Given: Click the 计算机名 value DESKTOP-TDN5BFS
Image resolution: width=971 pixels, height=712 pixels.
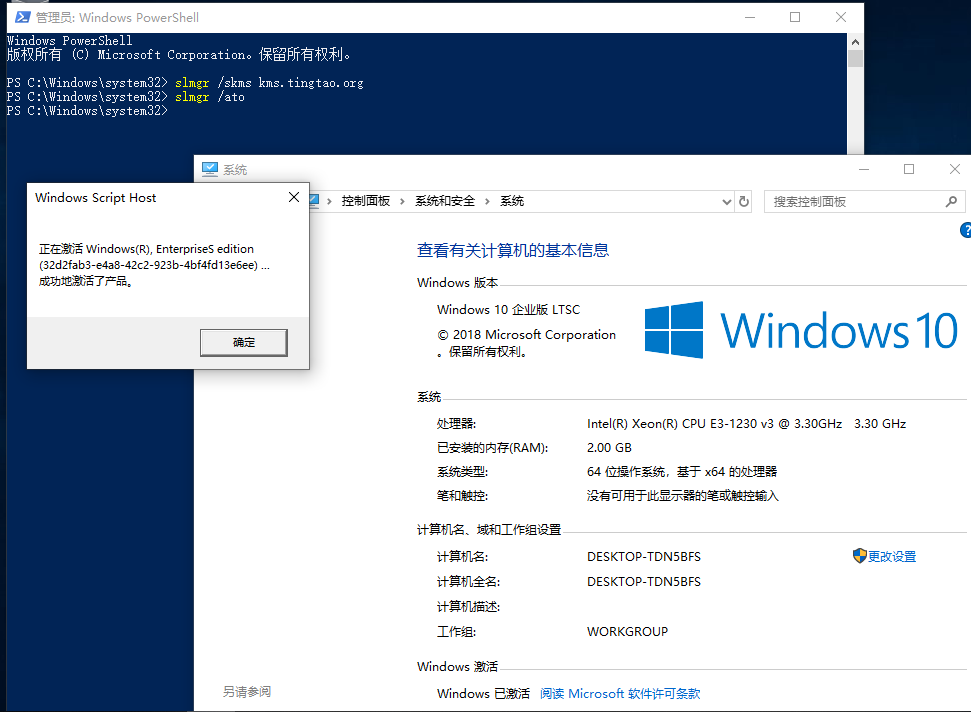Looking at the screenshot, I should click(644, 557).
